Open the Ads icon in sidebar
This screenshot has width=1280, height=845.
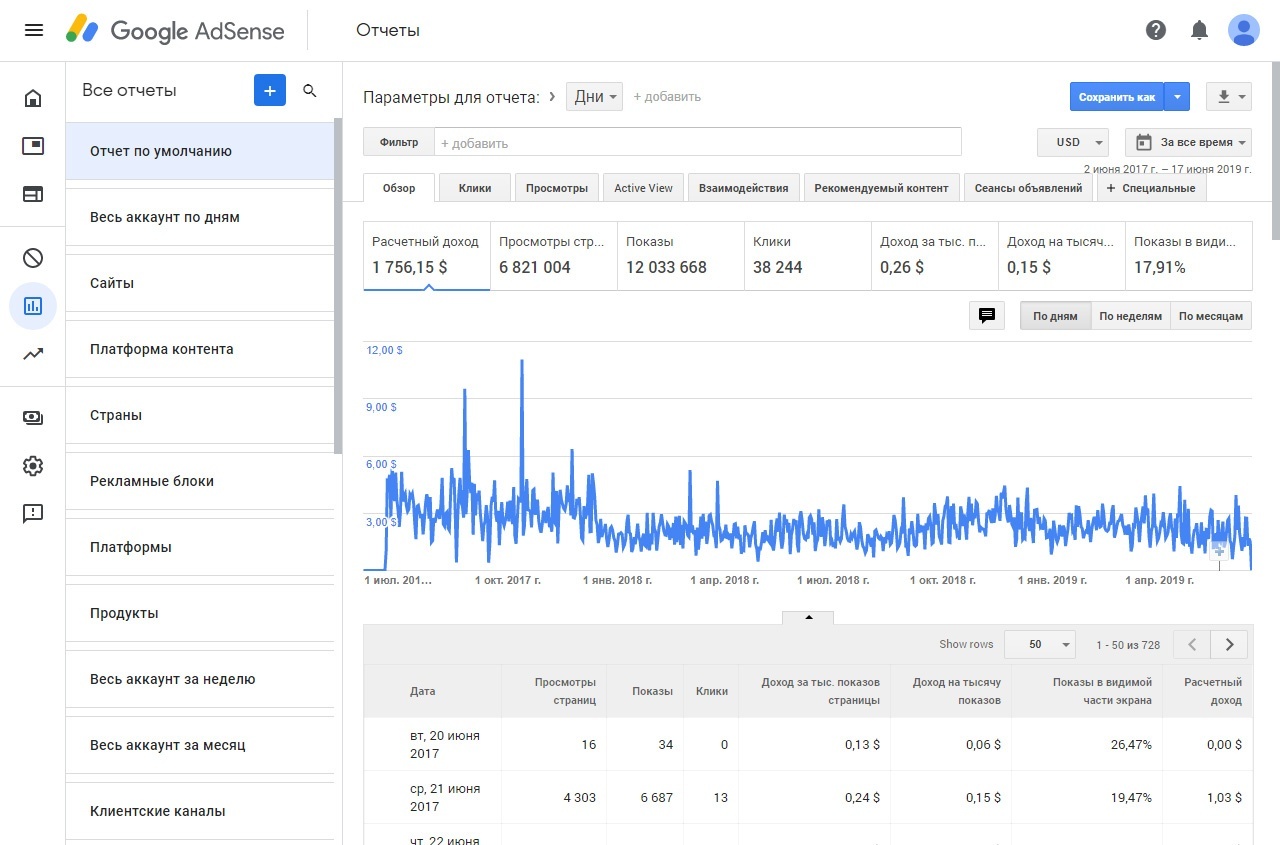pos(33,146)
